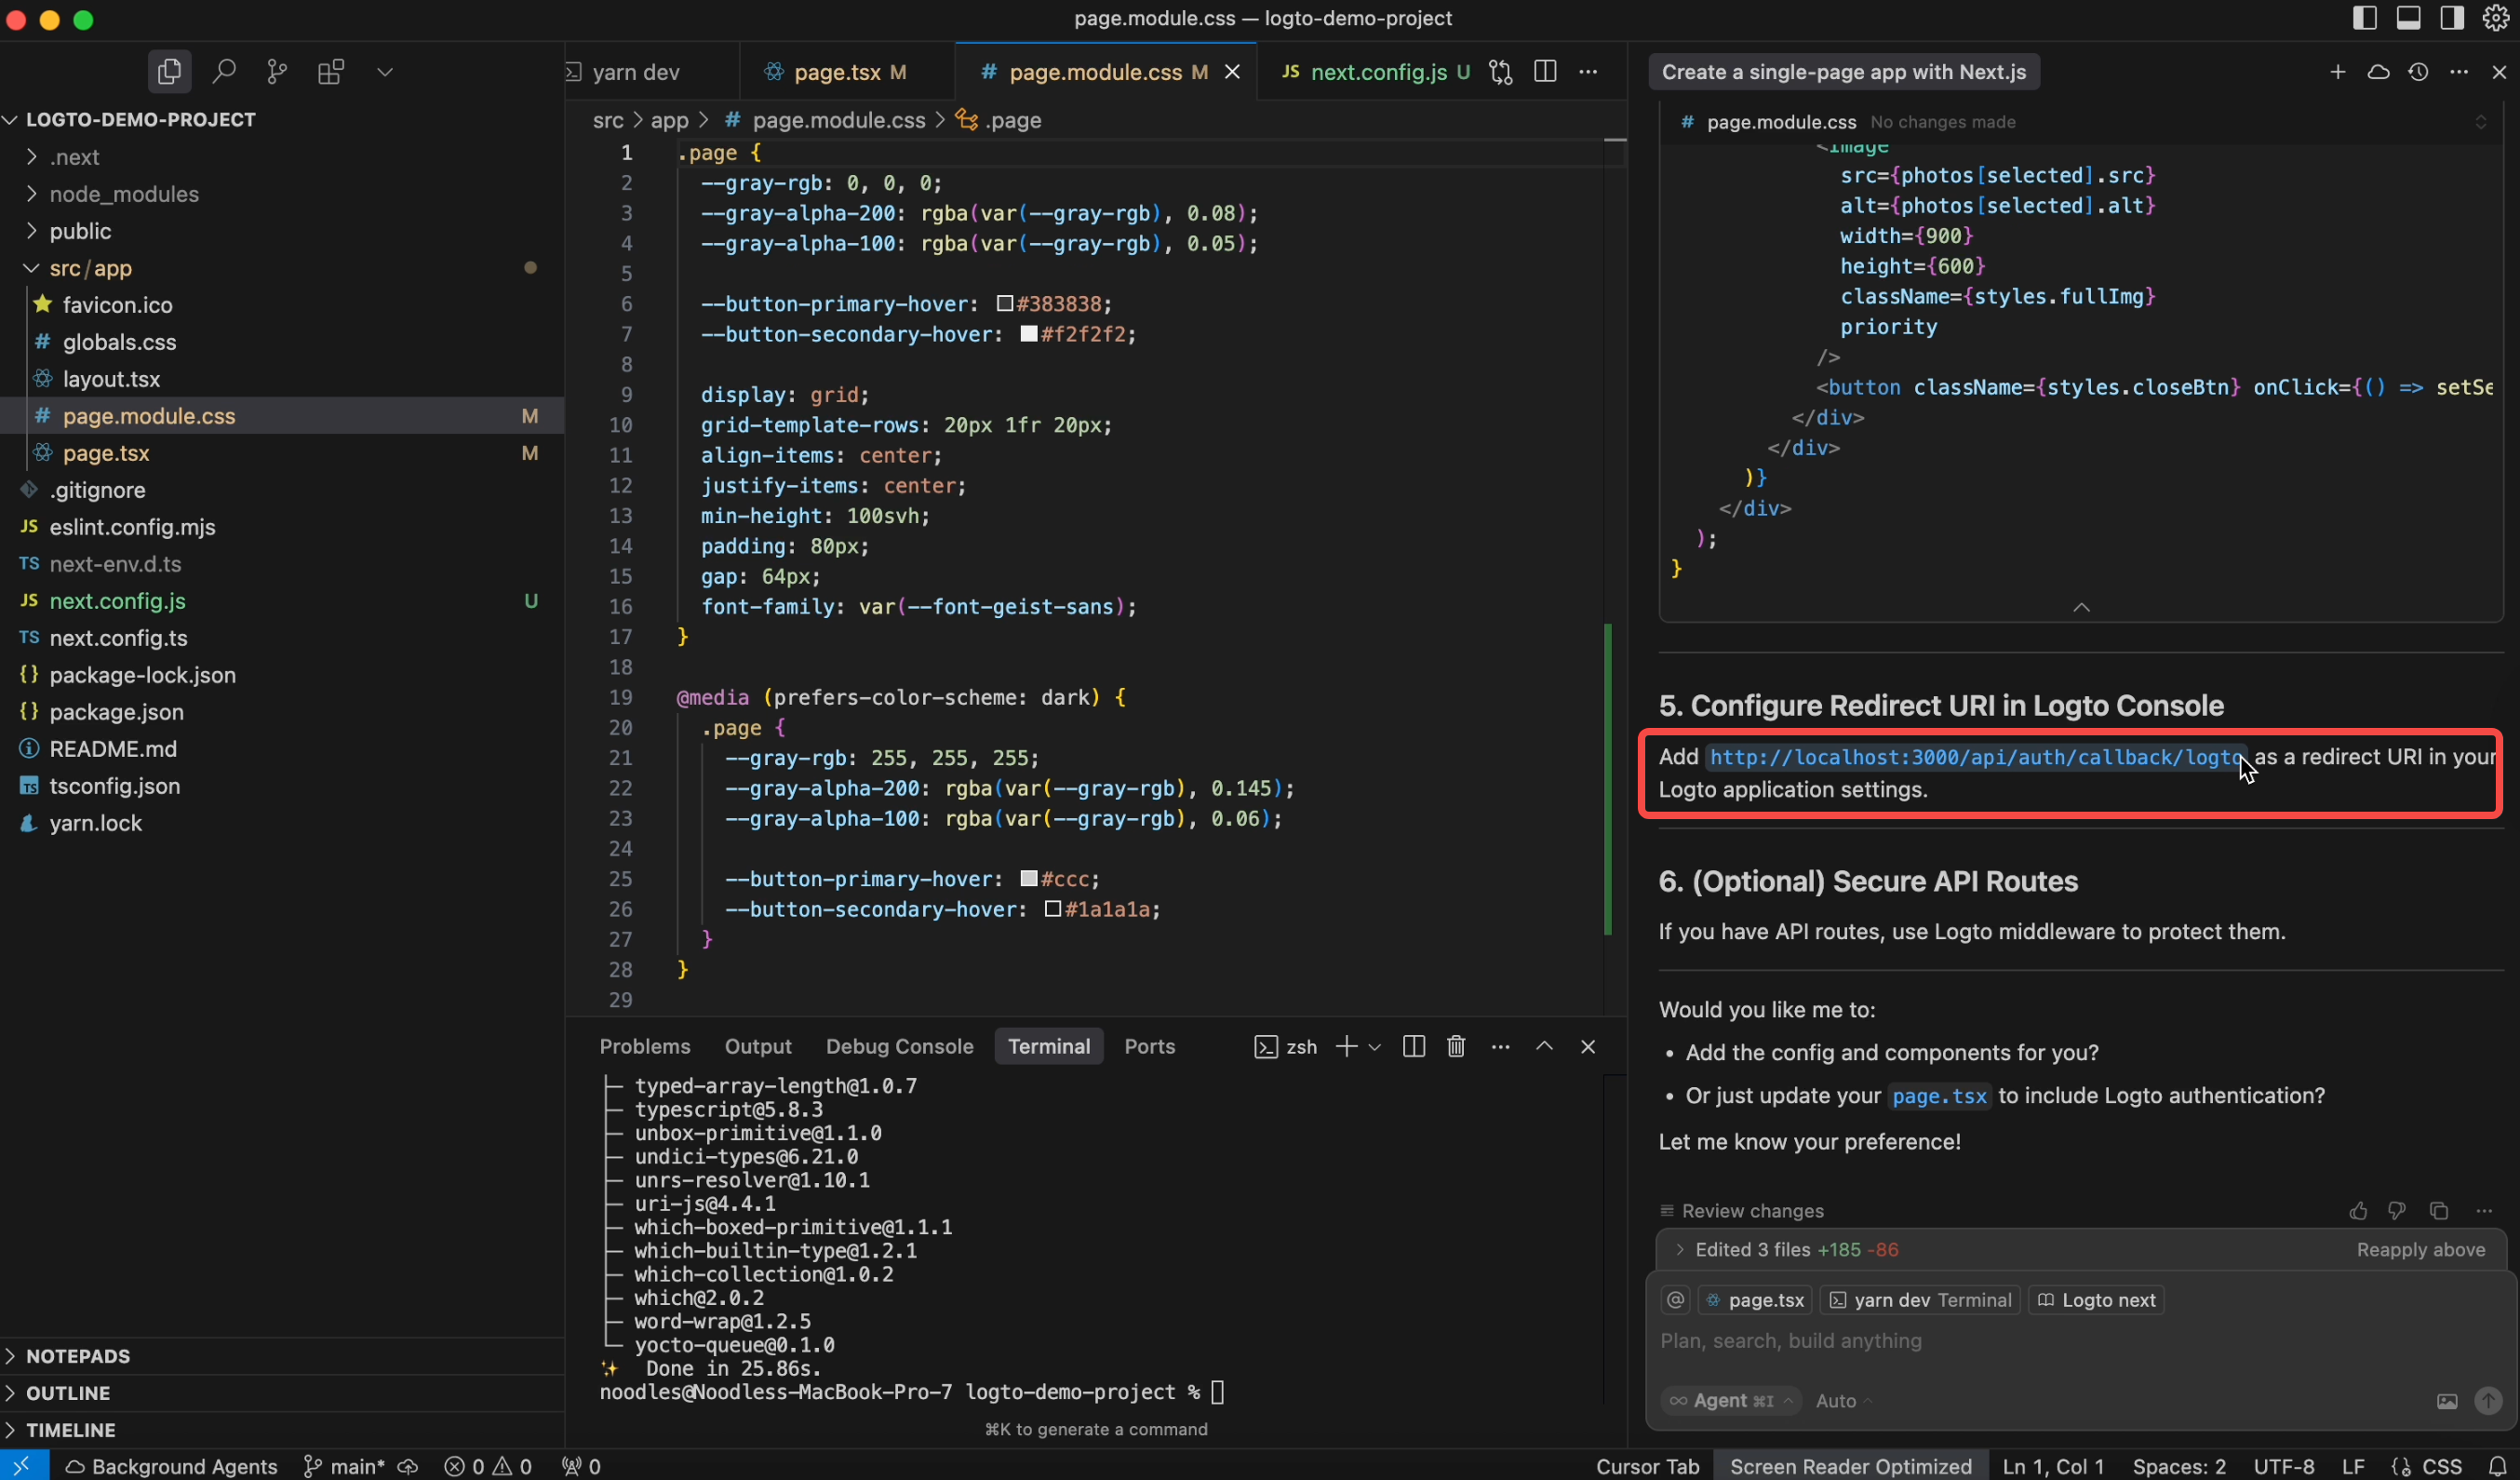Expand the TIMELINE section
Screen dimensions: 2520x1480
coord(283,1430)
